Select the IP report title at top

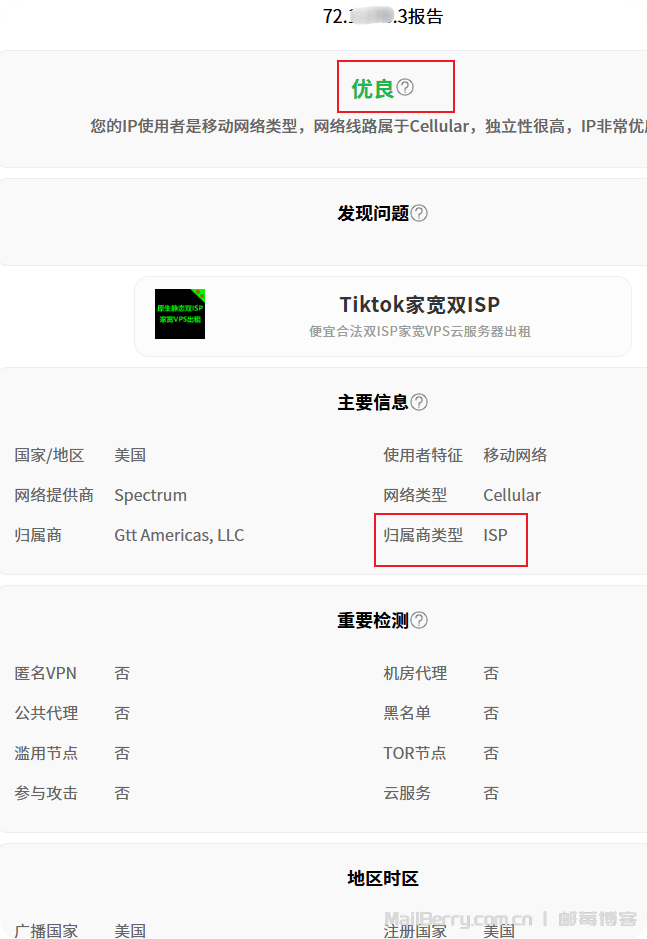click(x=383, y=16)
